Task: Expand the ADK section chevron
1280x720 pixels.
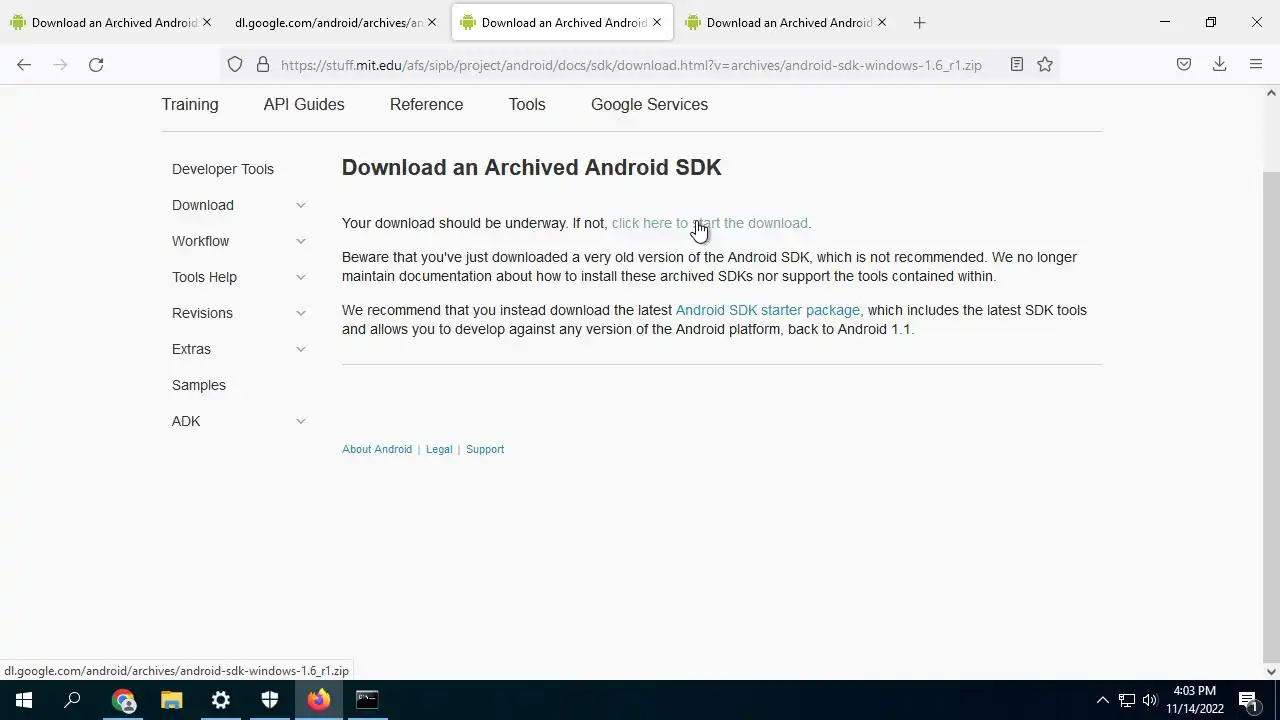Action: (300, 421)
